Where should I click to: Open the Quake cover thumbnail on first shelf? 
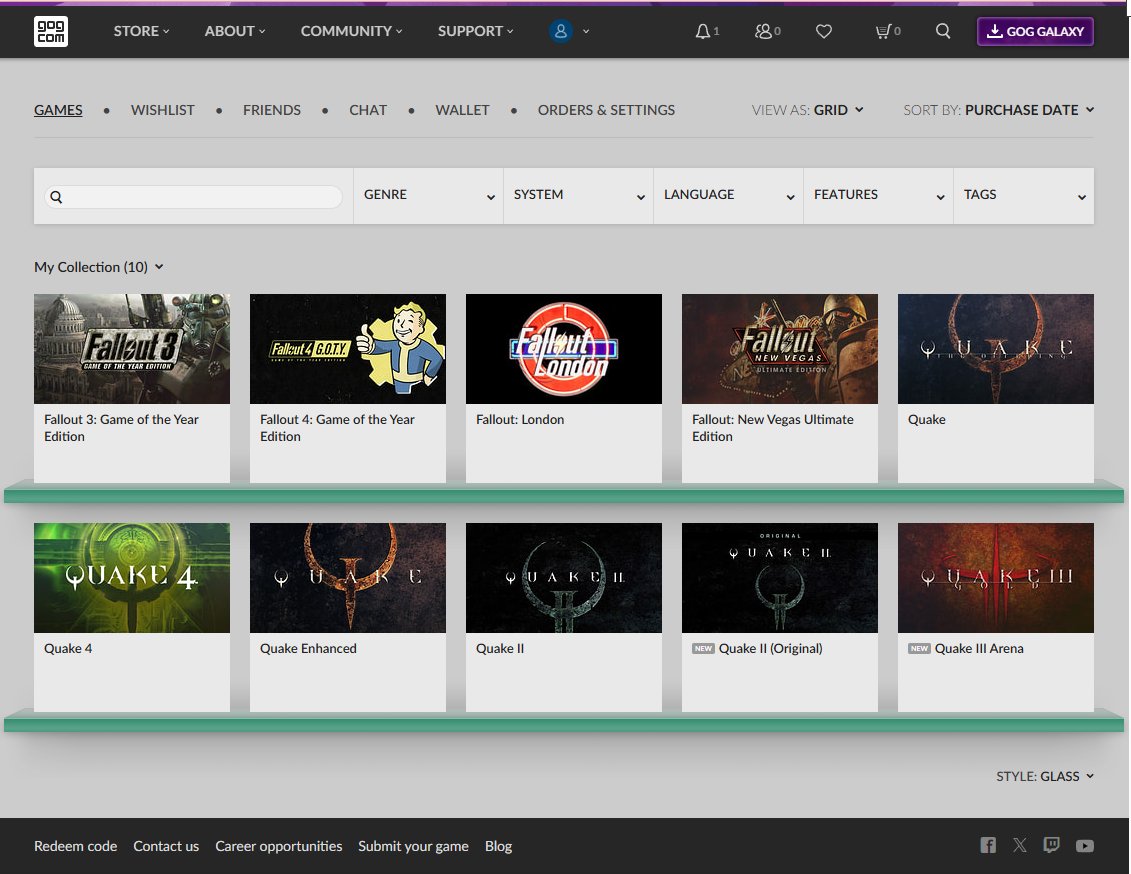995,348
